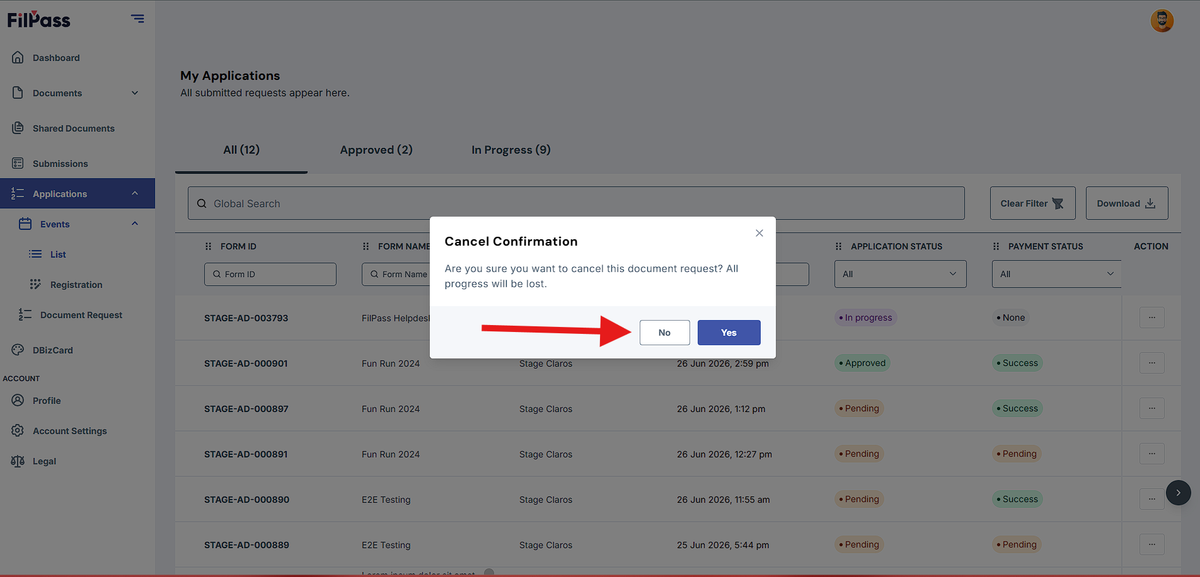Select the DBizCard palette icon

(x=17, y=350)
